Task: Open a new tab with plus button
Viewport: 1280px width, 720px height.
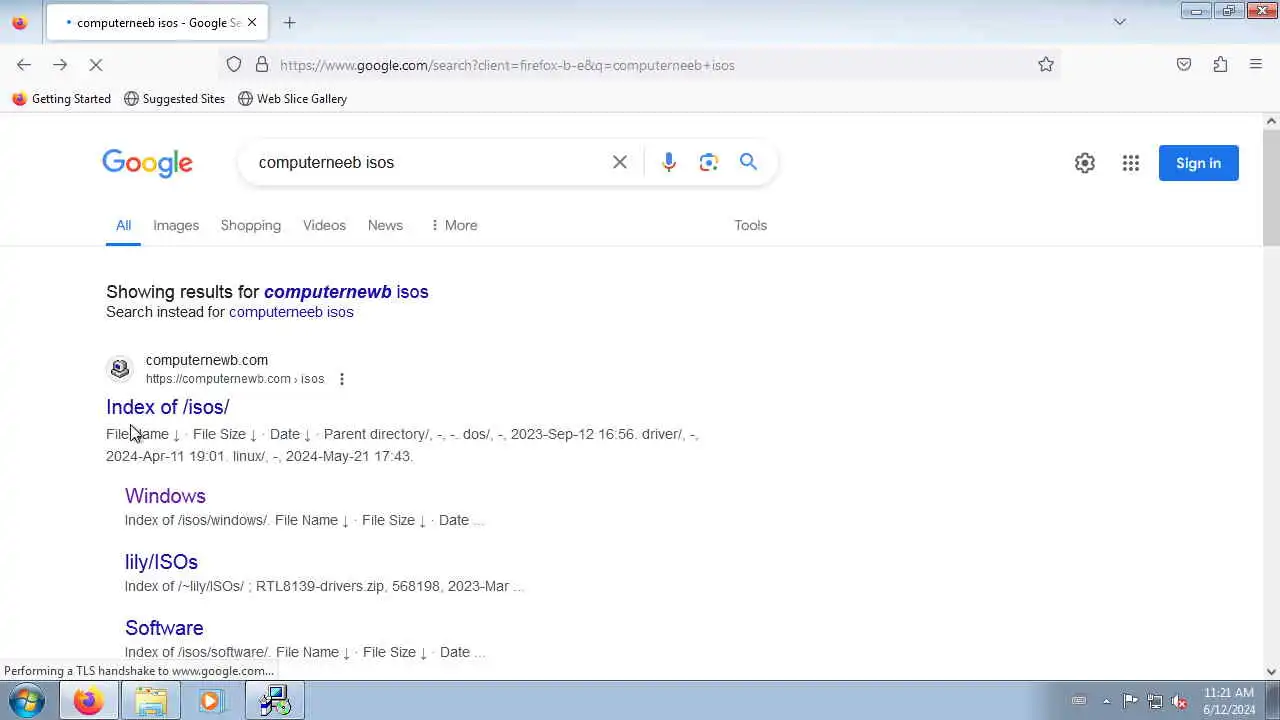Action: (290, 22)
